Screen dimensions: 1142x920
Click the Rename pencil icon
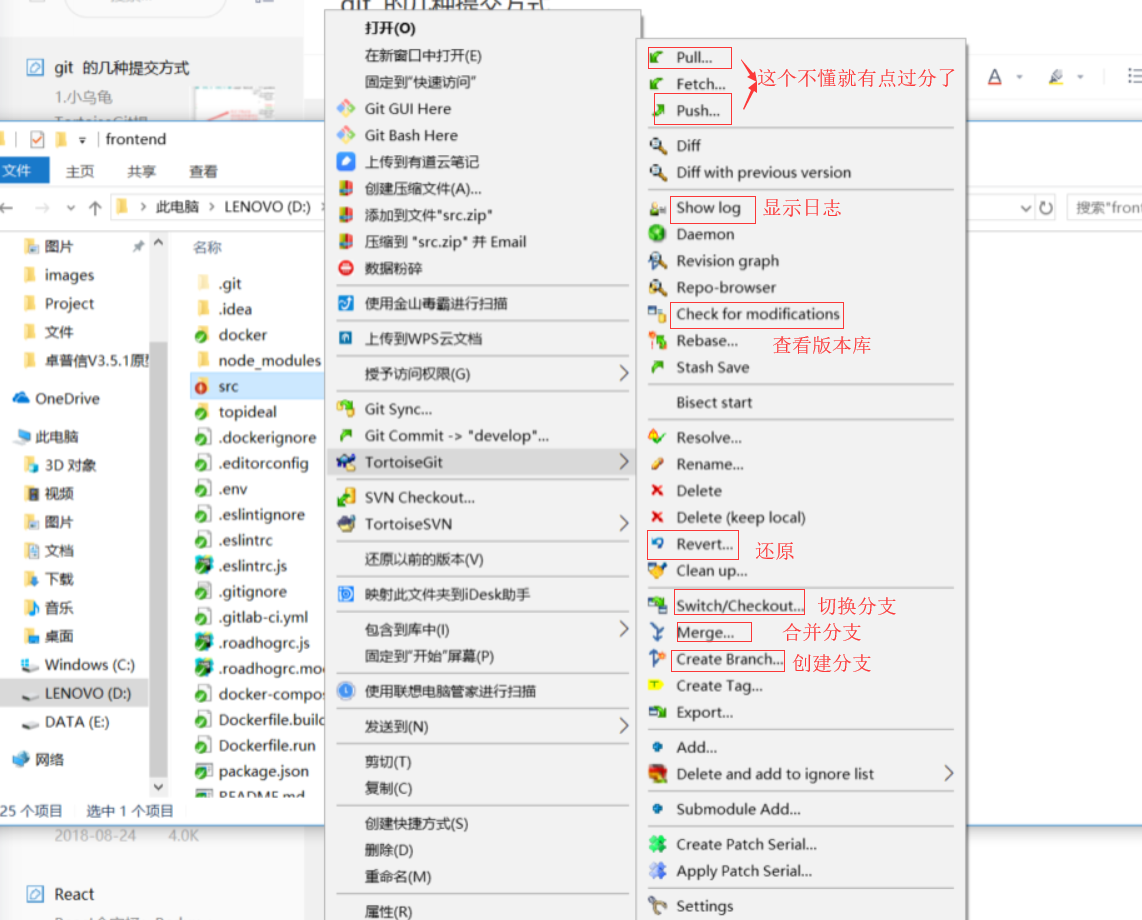(657, 464)
